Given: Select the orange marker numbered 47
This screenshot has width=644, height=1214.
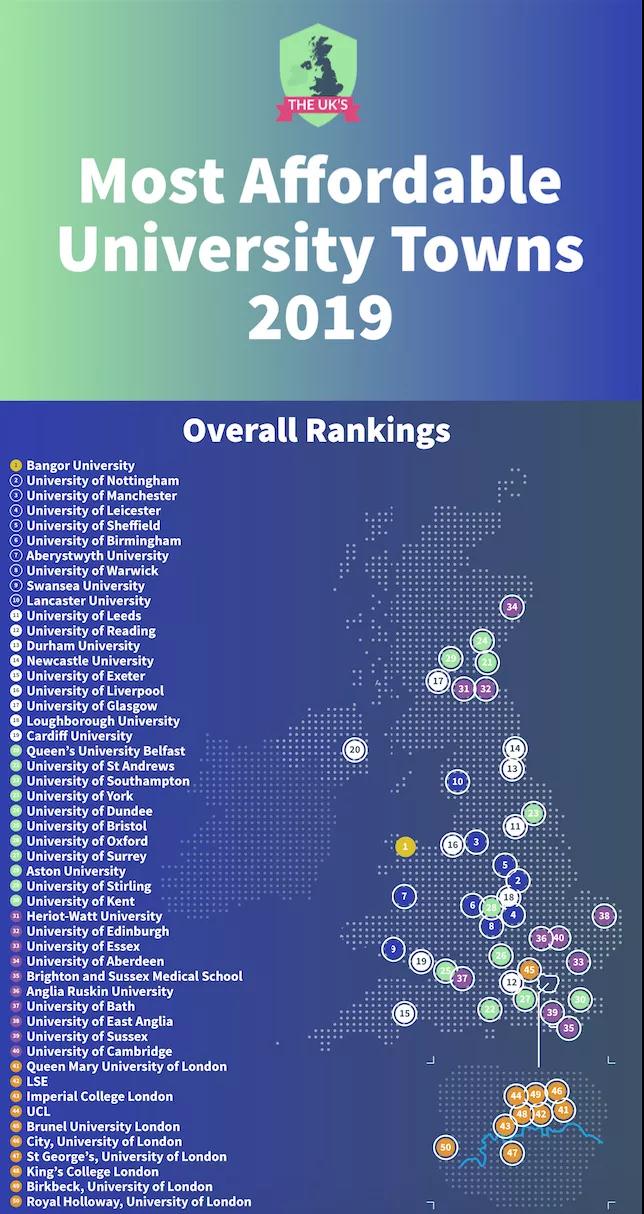Looking at the screenshot, I should click(512, 1153).
